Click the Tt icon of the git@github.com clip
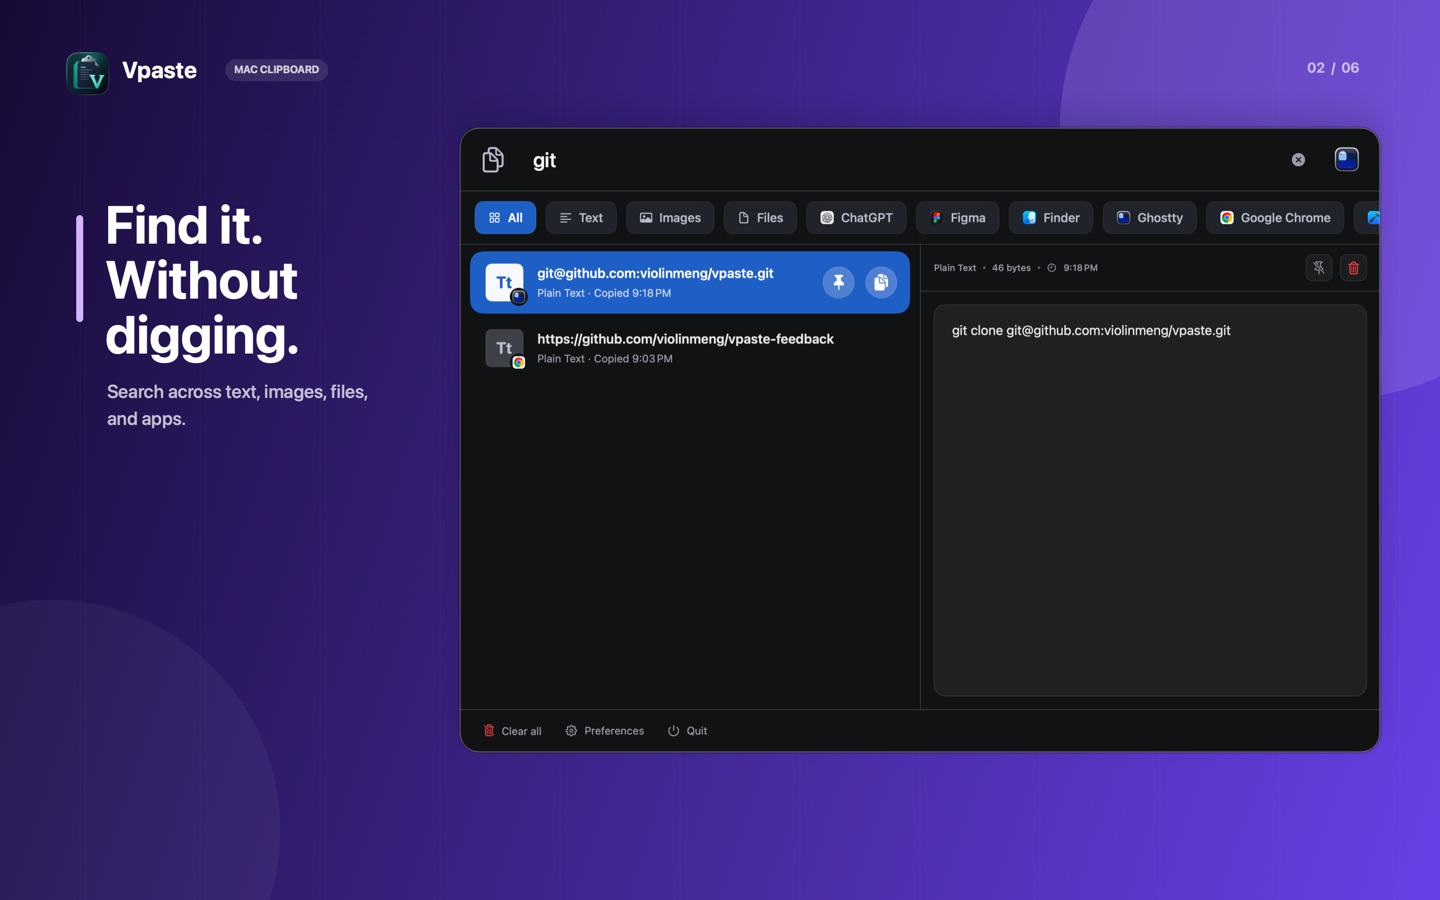 coord(504,283)
